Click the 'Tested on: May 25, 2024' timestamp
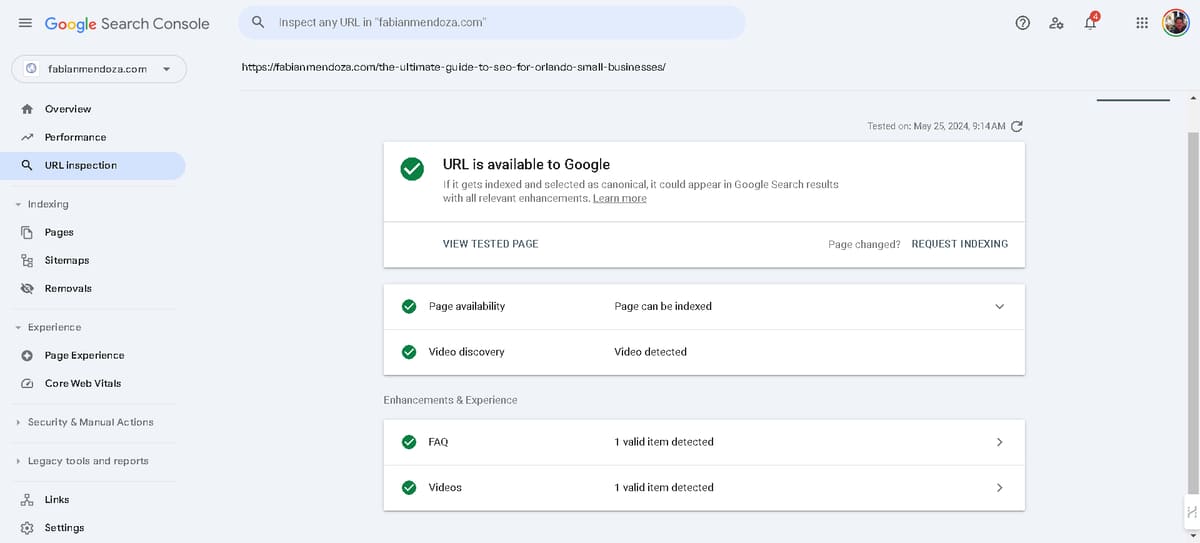Screen dimensions: 1200x543 click(937, 126)
